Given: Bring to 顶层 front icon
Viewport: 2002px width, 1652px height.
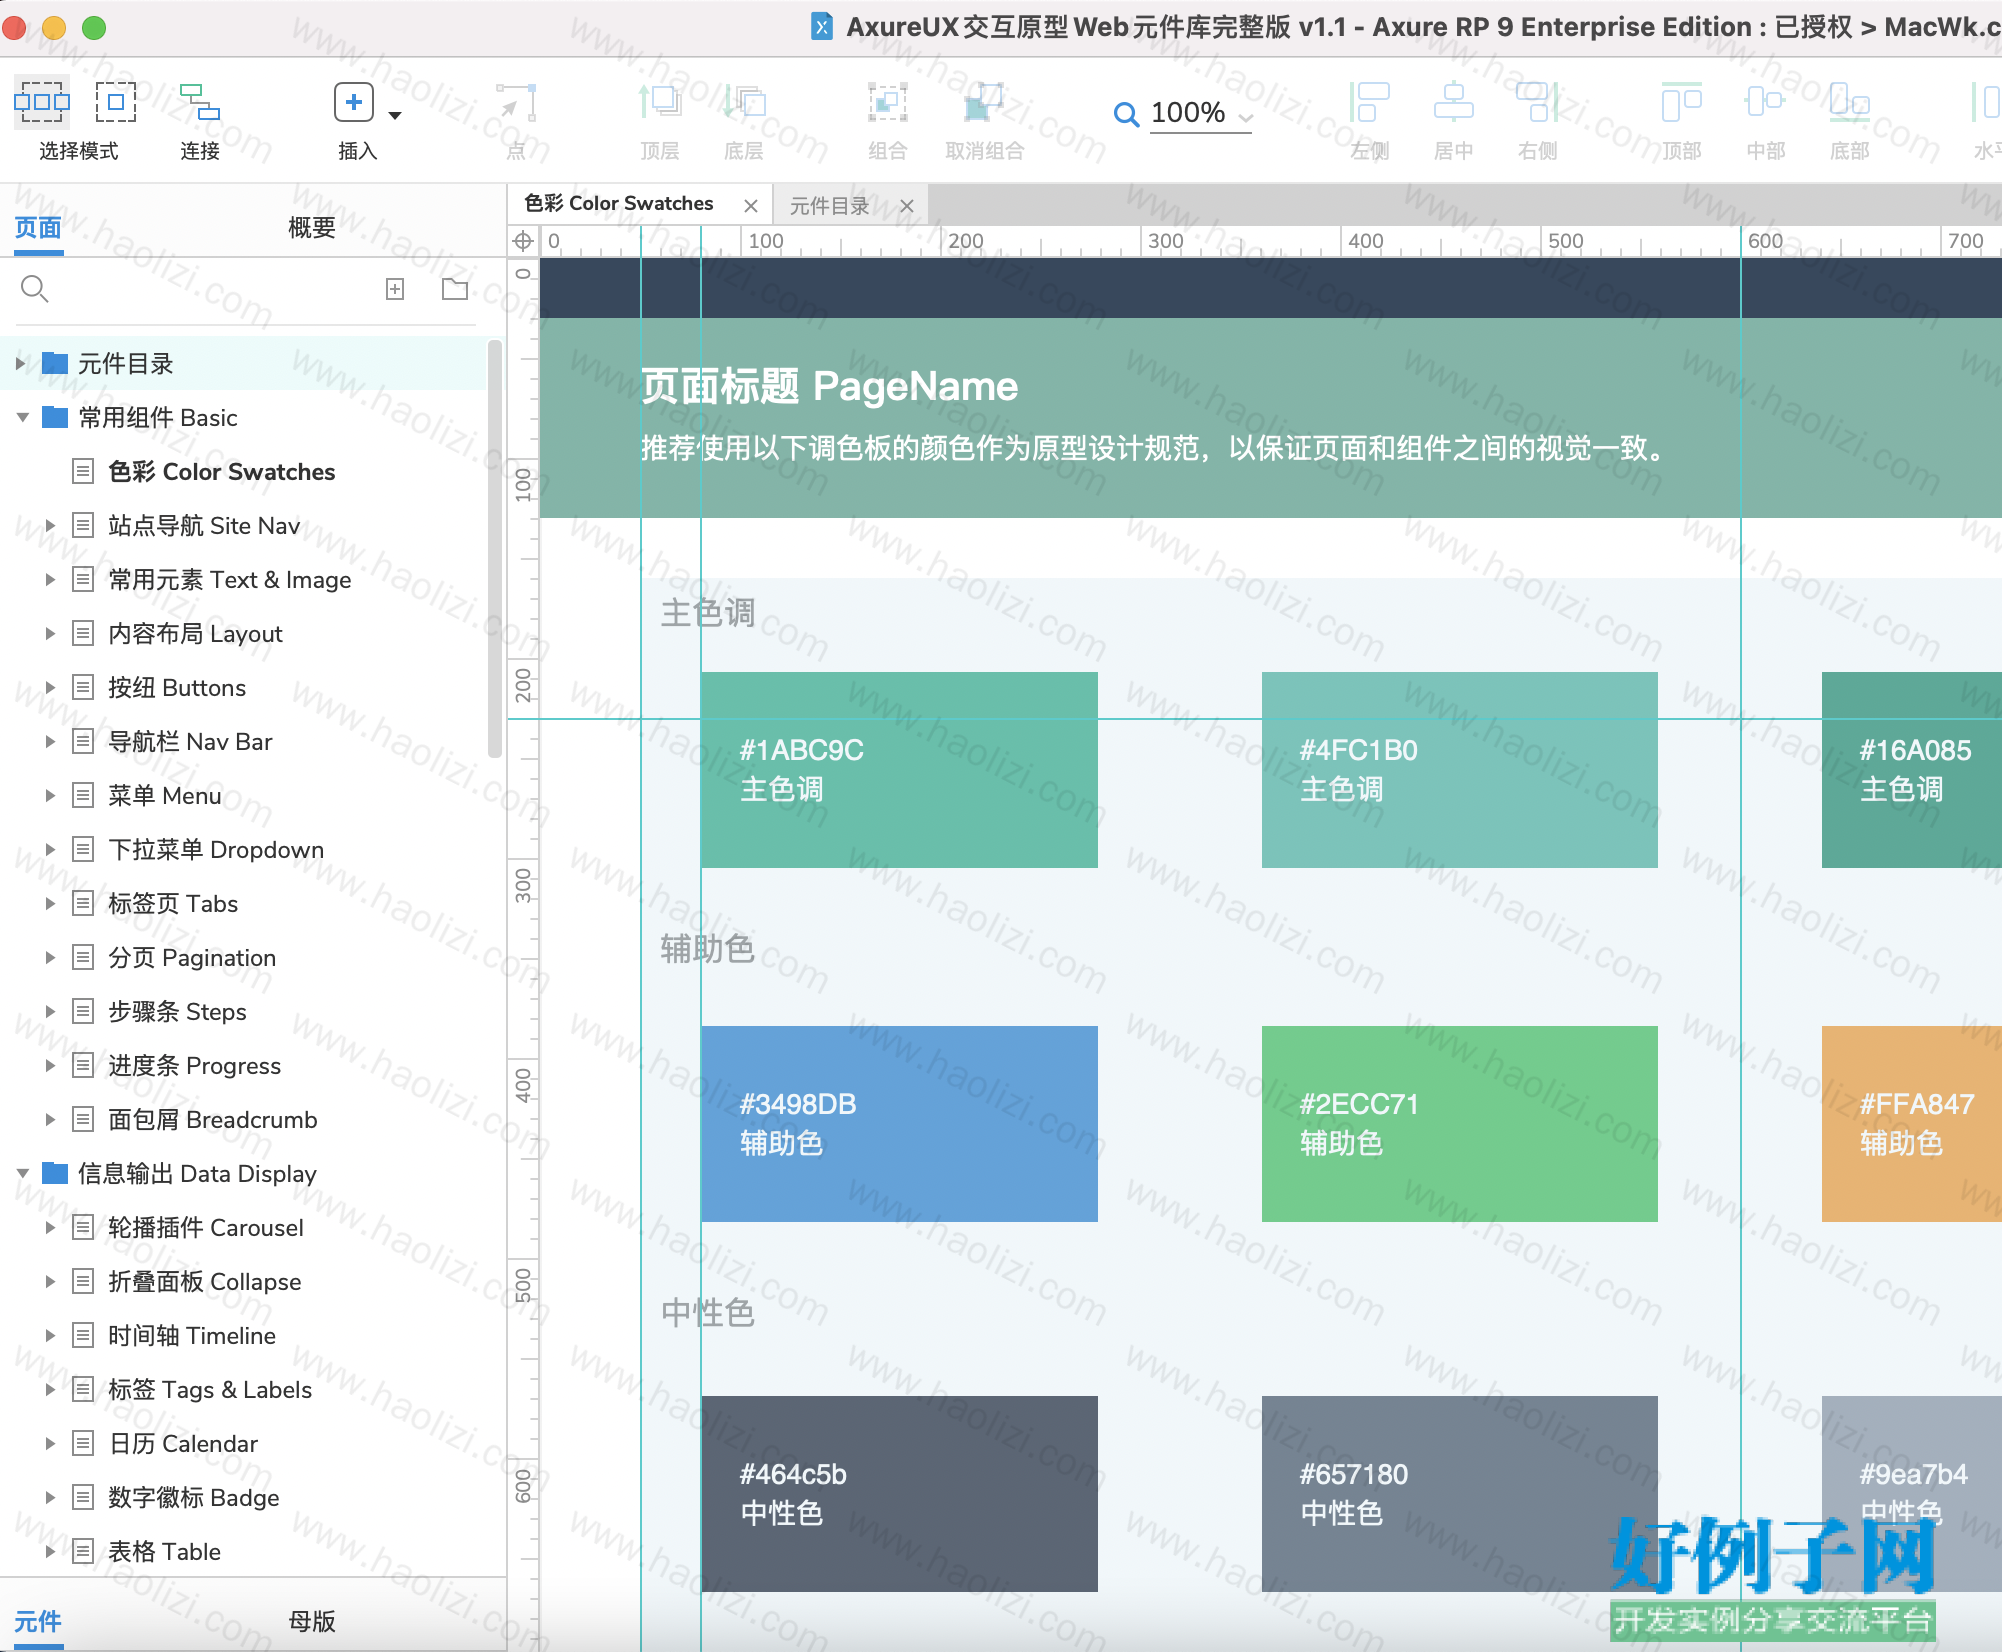Looking at the screenshot, I should click(x=660, y=102).
